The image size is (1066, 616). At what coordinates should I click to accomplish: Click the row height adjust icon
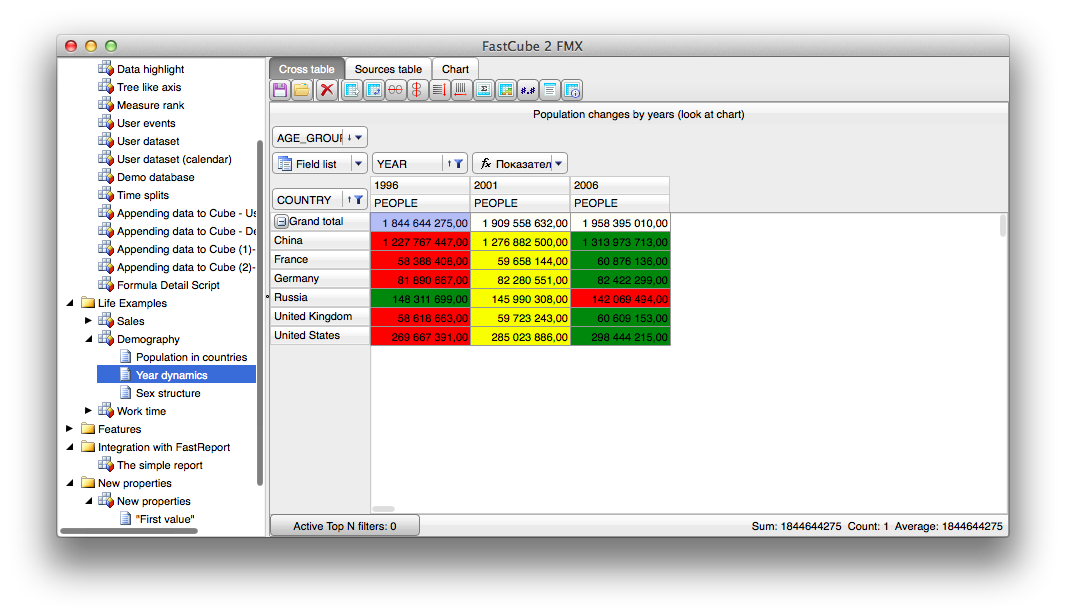pos(439,90)
